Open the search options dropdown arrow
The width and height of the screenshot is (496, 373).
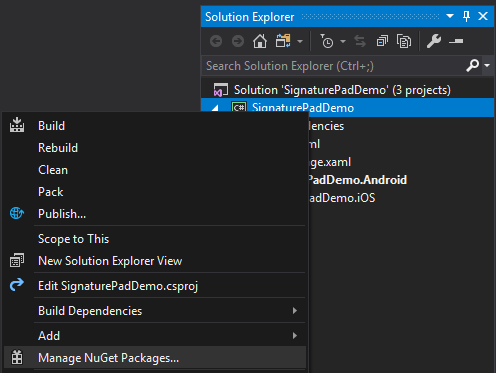tap(487, 65)
